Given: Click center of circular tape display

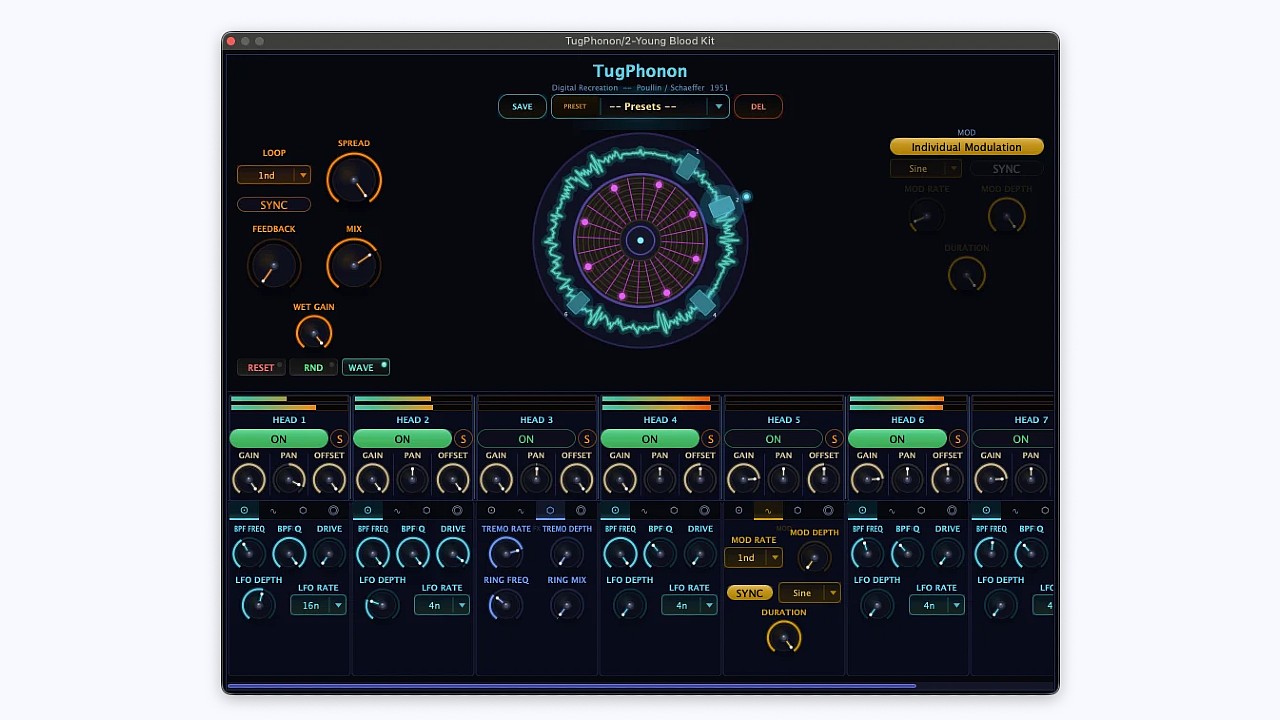Looking at the screenshot, I should (x=640, y=240).
